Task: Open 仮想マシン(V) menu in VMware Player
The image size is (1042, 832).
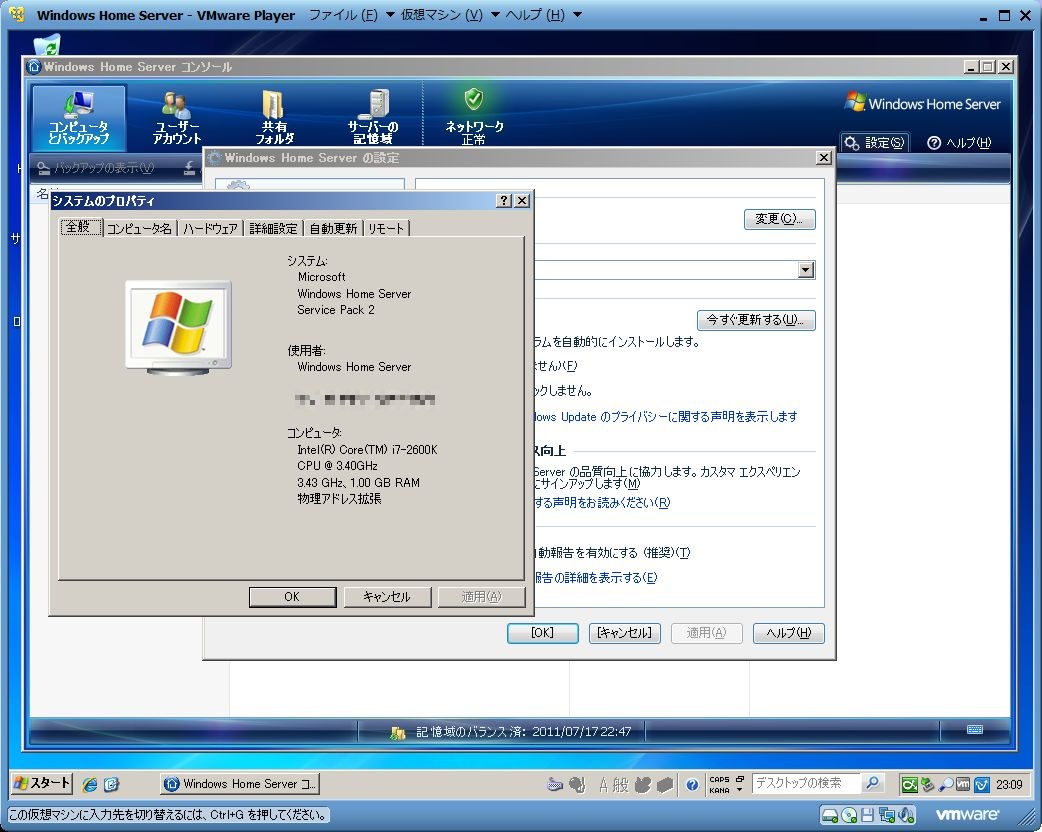Action: click(441, 15)
